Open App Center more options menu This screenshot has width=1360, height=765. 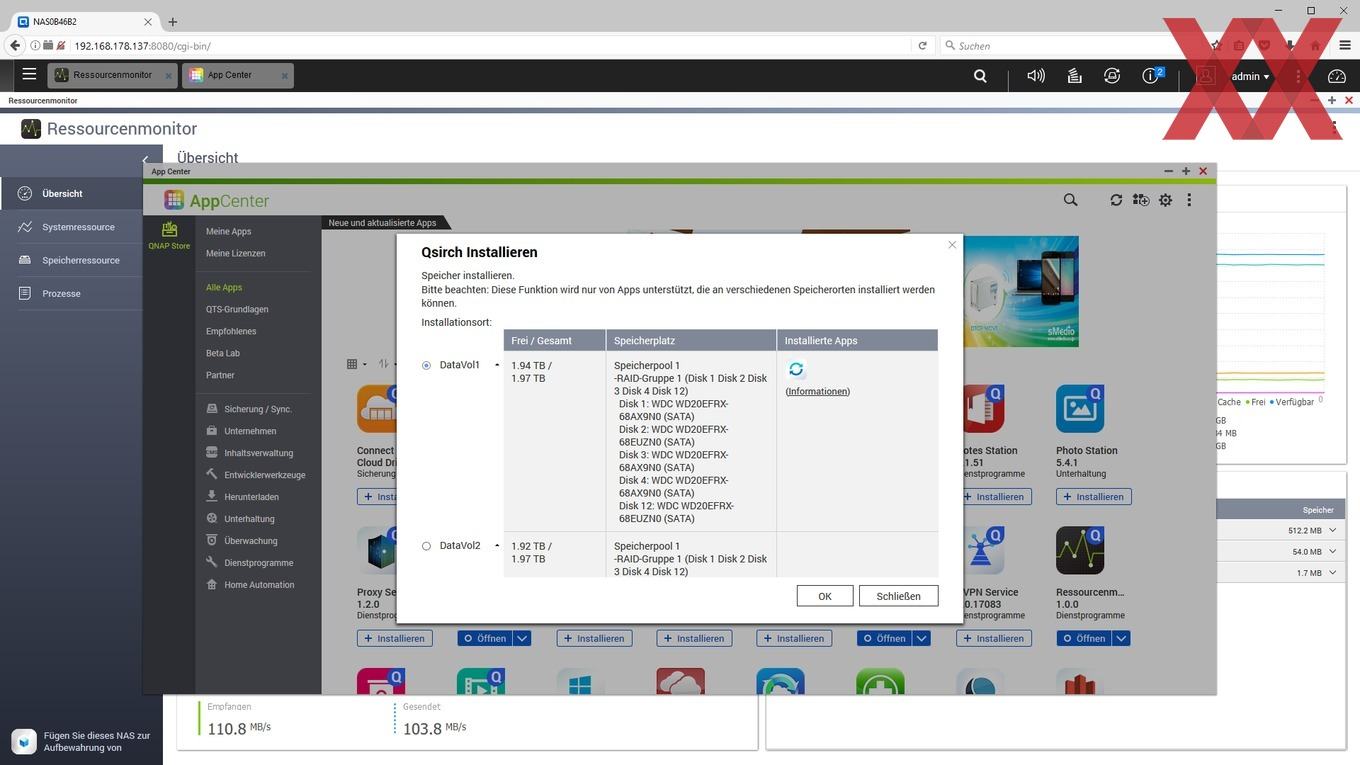point(1189,200)
